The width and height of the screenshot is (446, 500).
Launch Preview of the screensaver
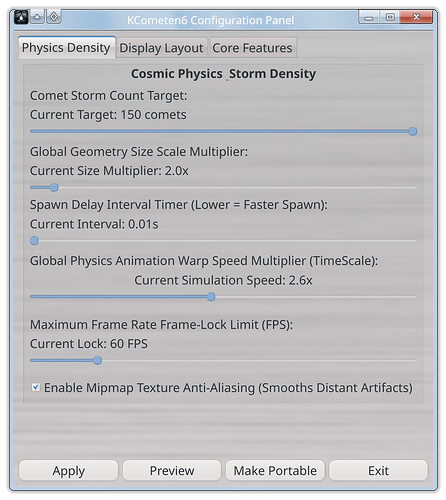coord(172,470)
